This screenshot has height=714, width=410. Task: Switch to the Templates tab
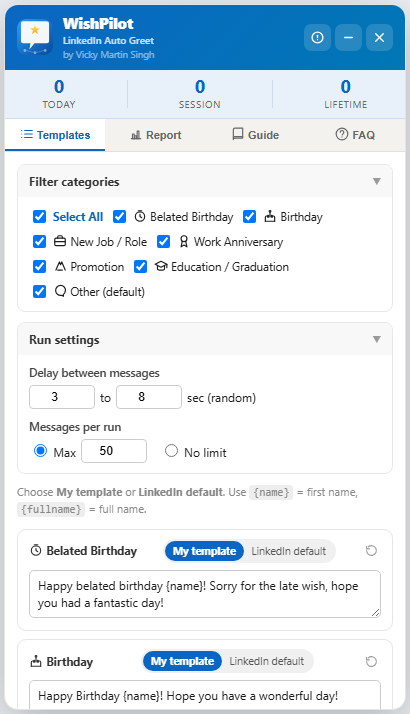coord(55,135)
